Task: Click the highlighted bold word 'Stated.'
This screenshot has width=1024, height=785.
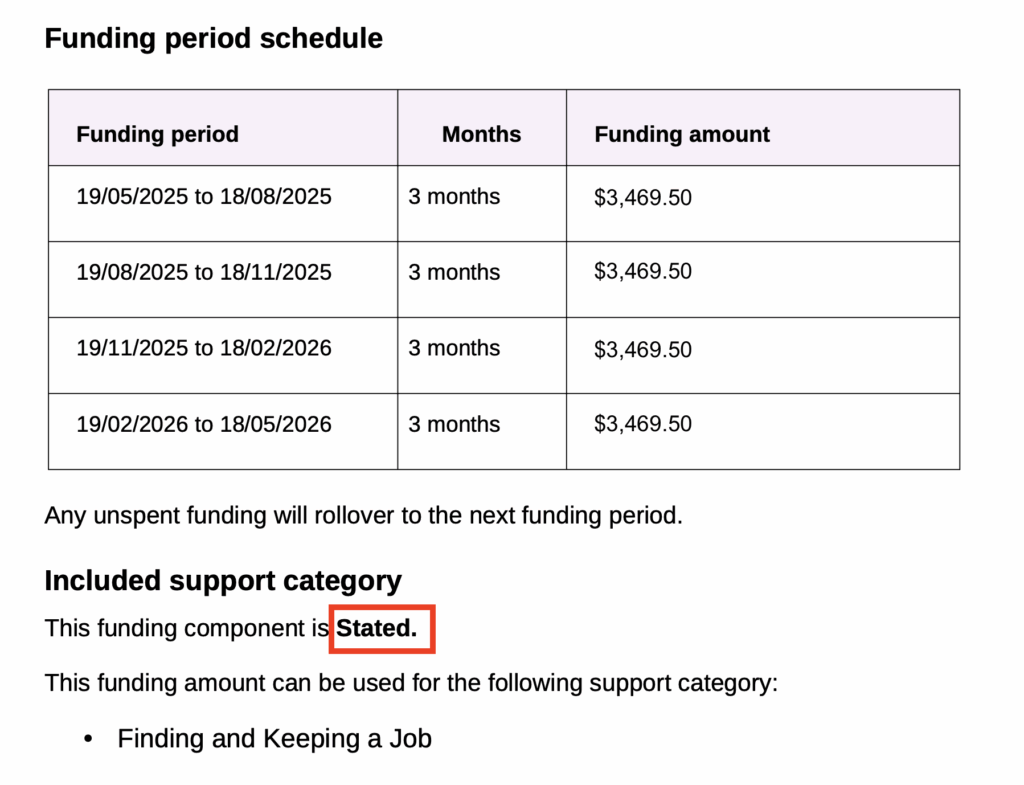Action: click(x=376, y=629)
